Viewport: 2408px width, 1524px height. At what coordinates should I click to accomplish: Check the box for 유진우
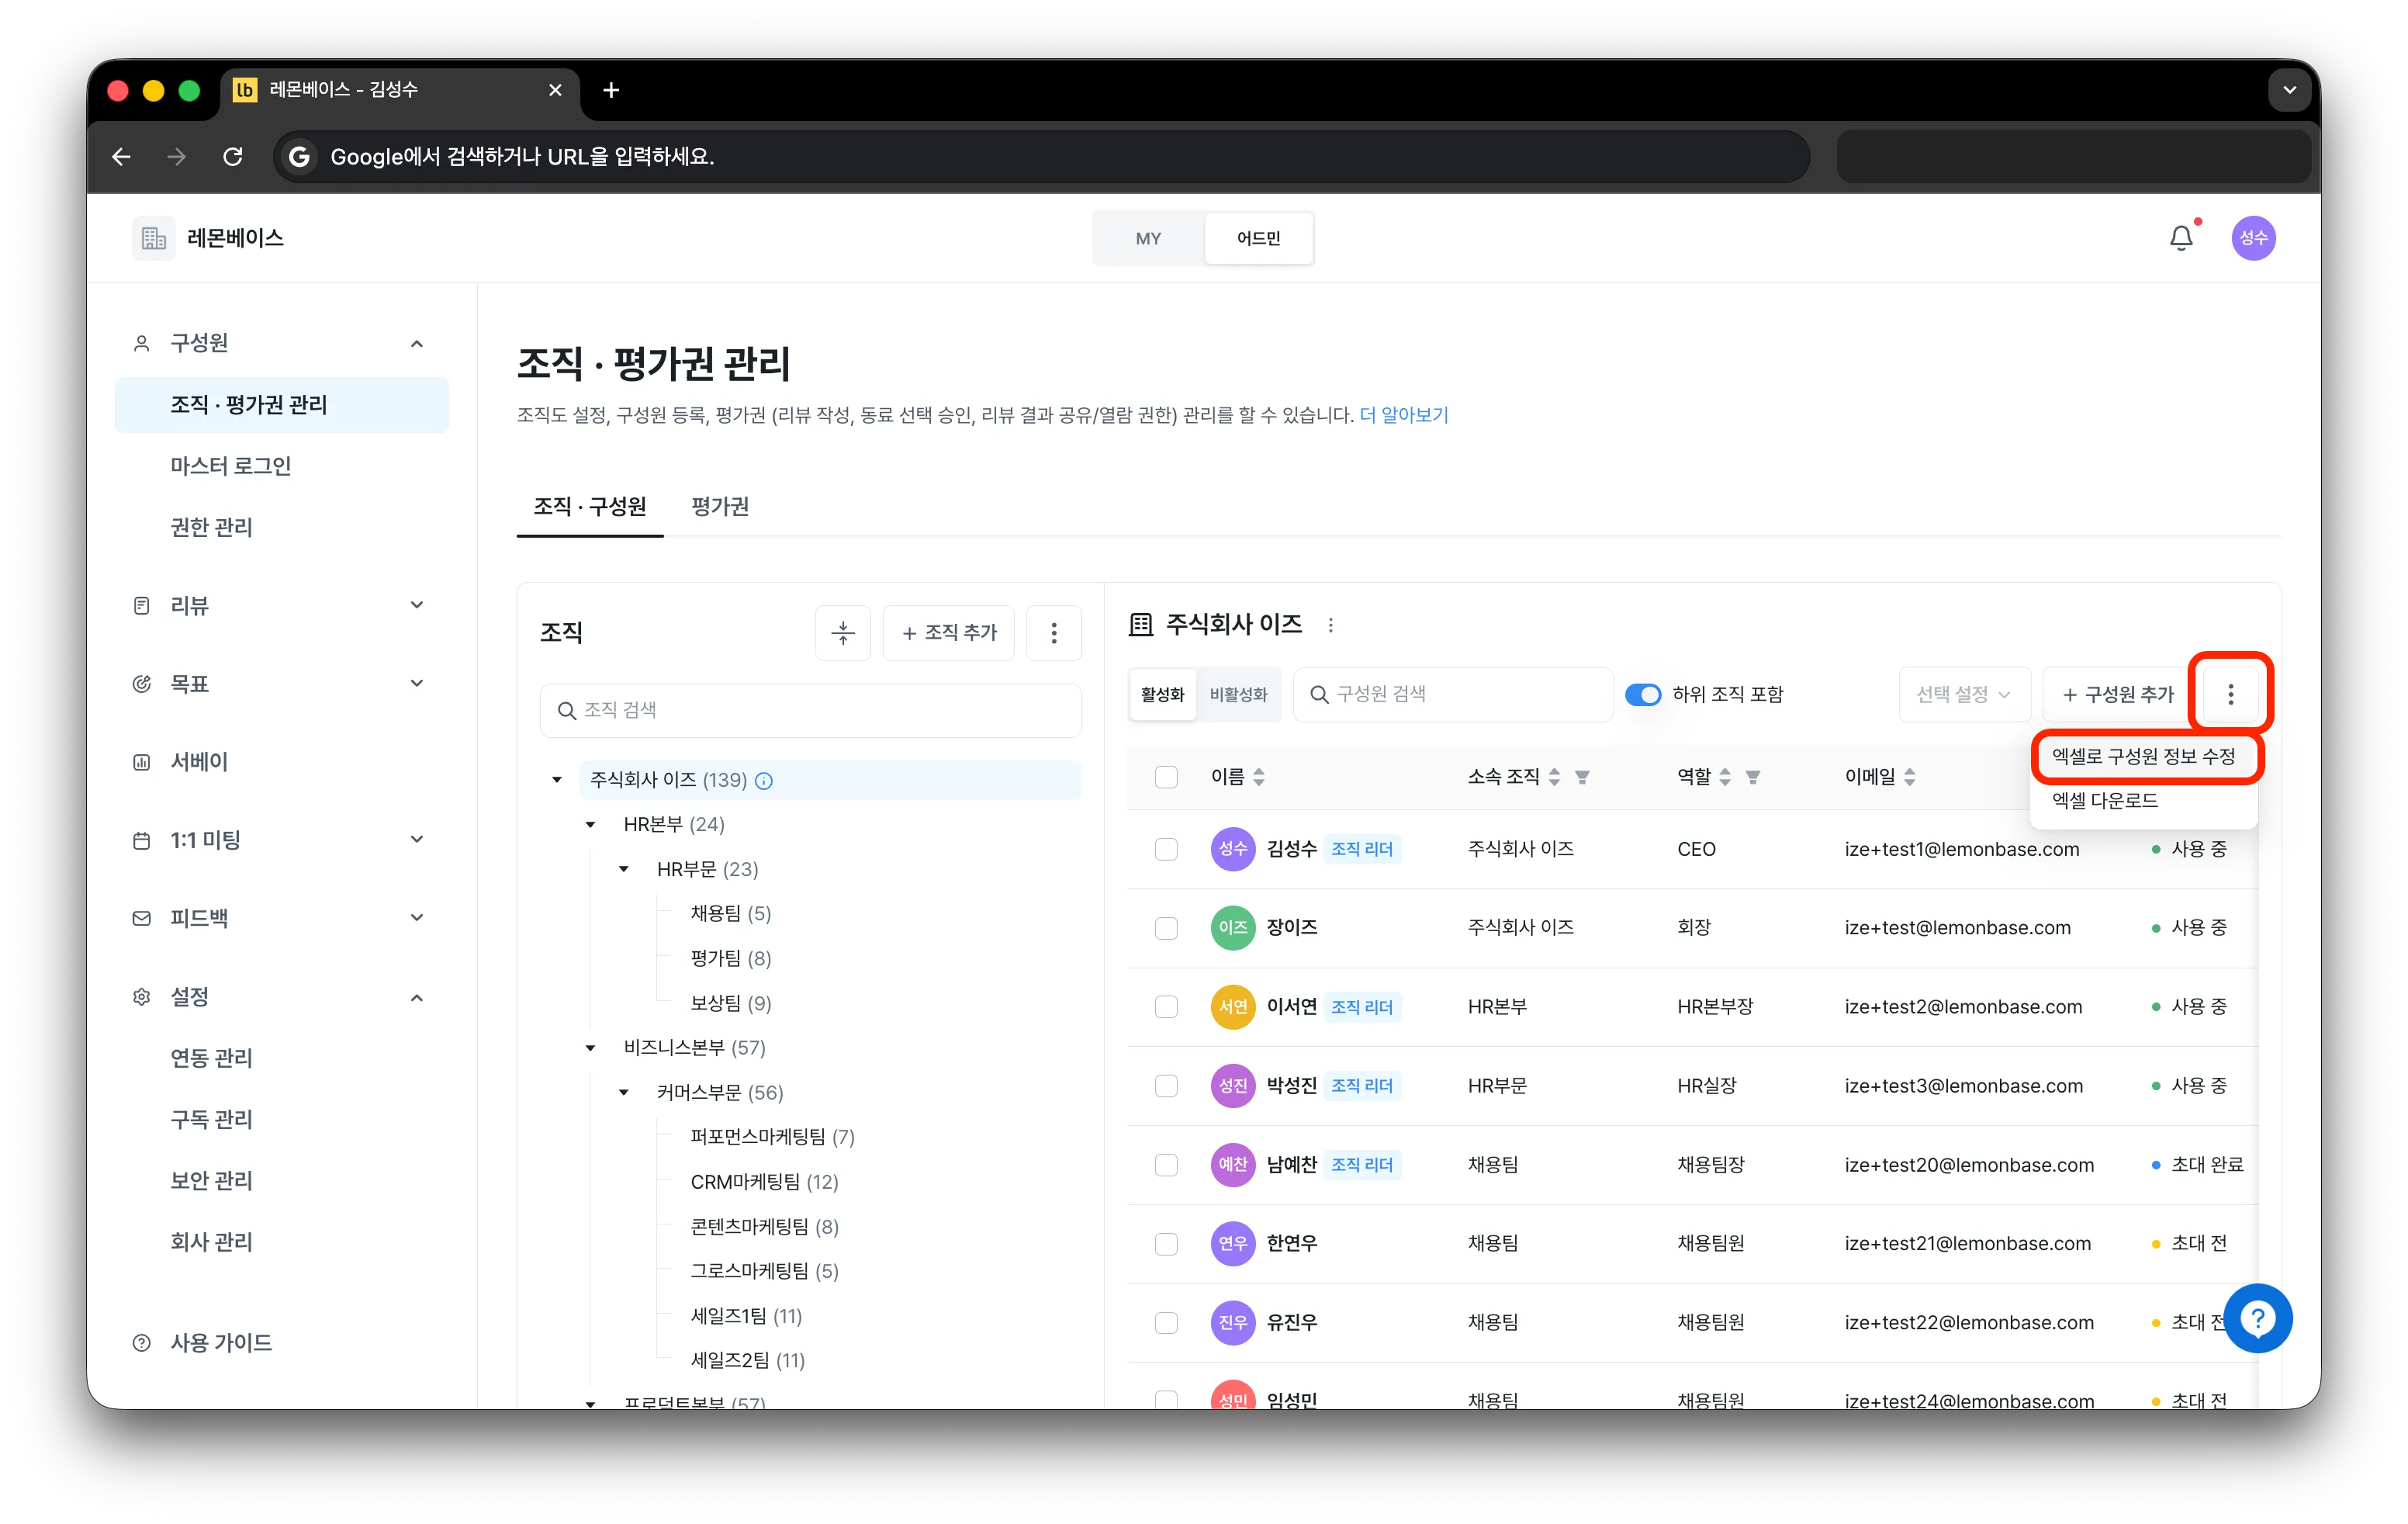click(1166, 1323)
